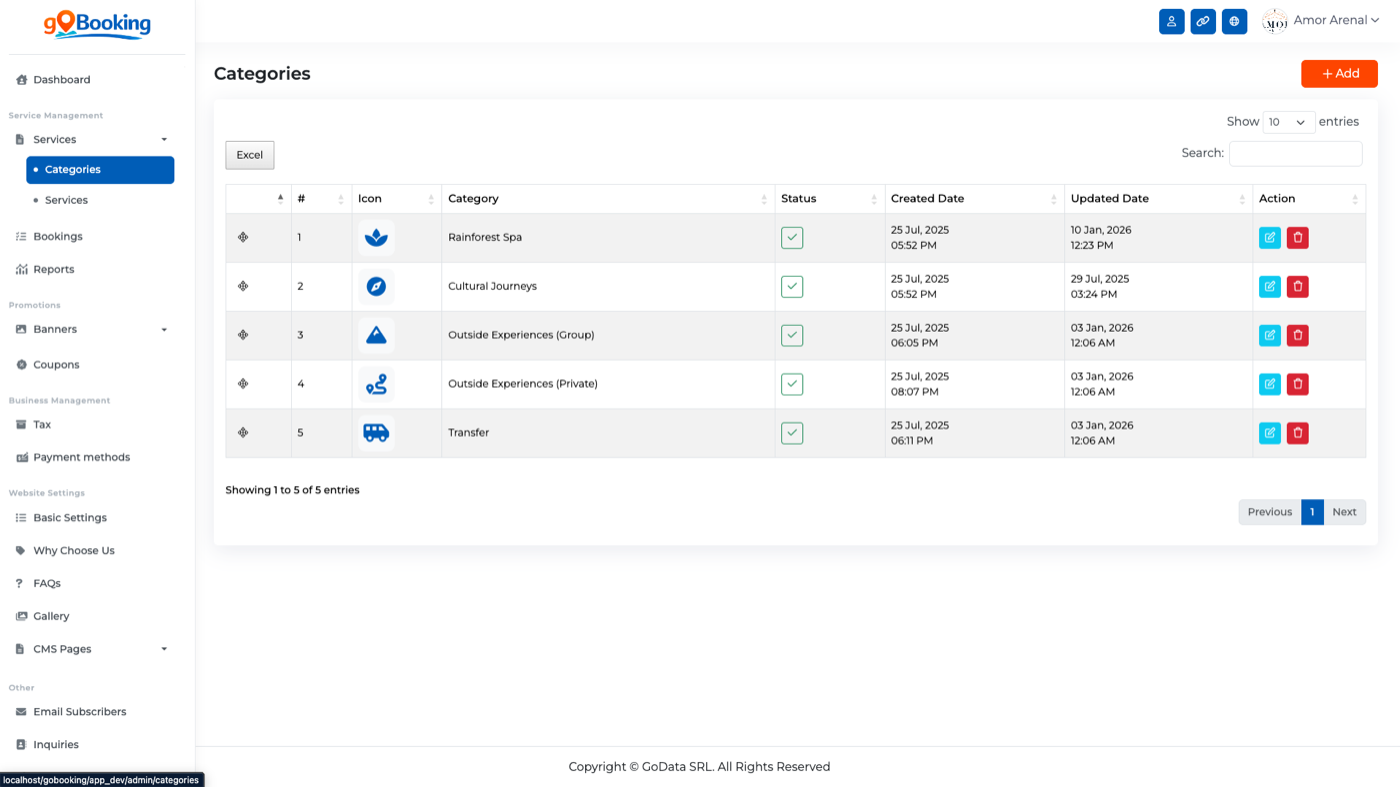Expand the Services sidebar menu
Image resolution: width=1400 pixels, height=787 pixels.
pos(92,140)
